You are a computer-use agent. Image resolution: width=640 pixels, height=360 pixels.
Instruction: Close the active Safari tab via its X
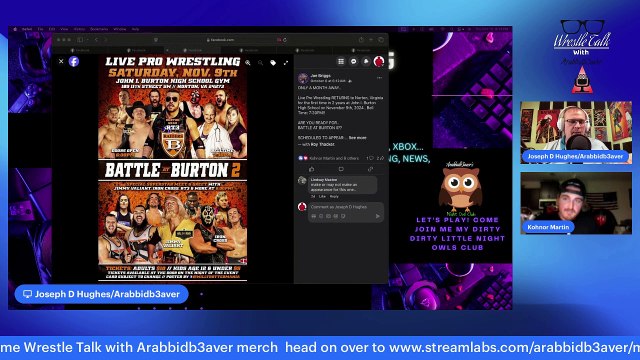(x=167, y=50)
